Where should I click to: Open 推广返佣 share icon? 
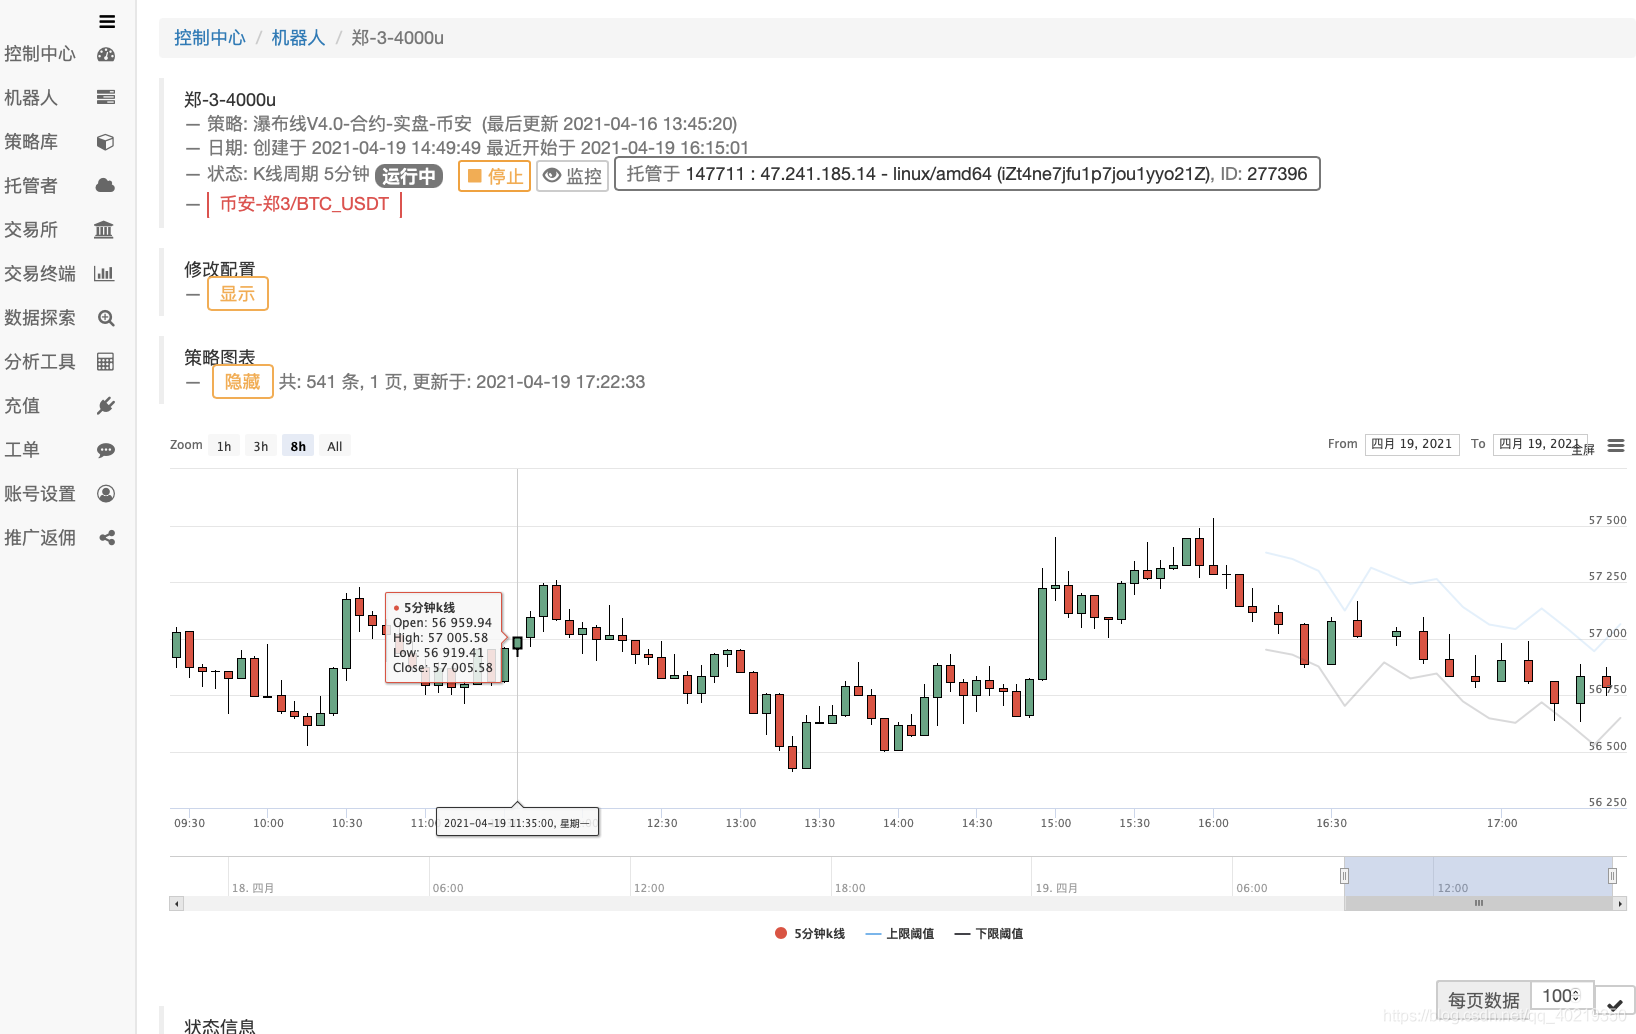[107, 538]
